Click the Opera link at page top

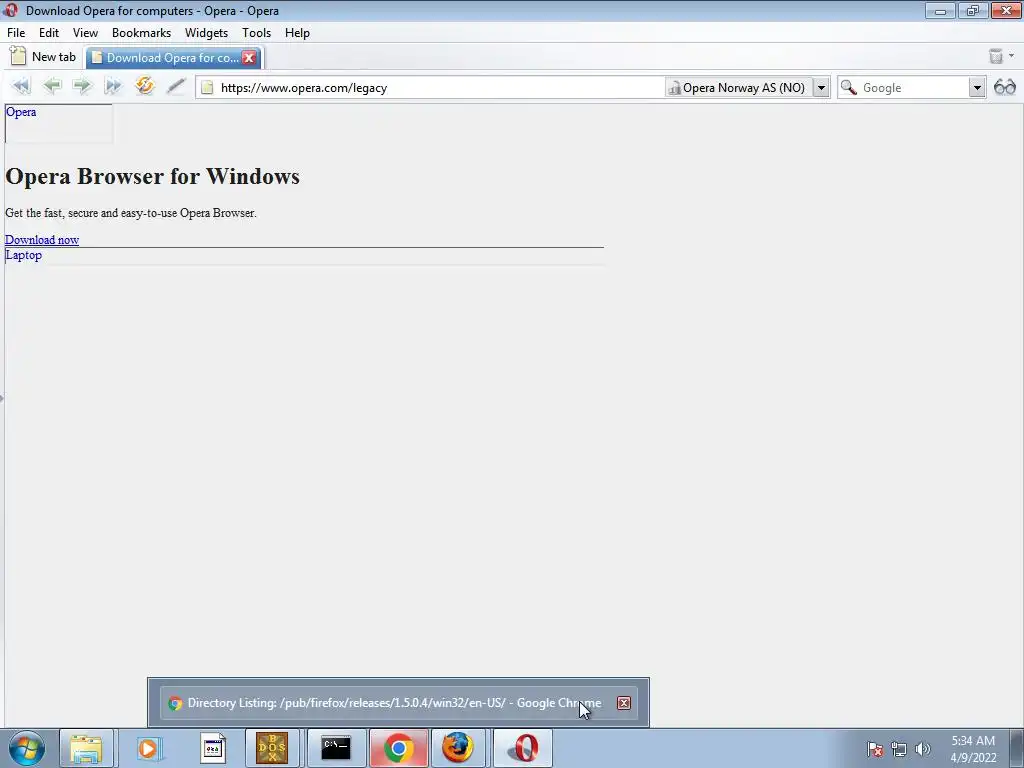(21, 112)
